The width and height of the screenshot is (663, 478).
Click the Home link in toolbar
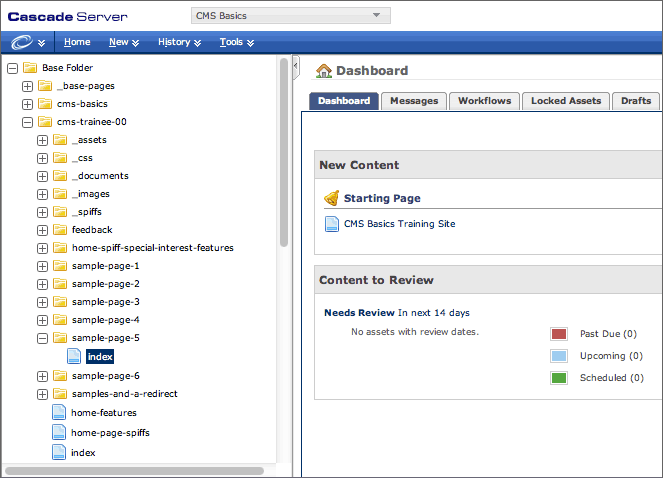[x=77, y=42]
